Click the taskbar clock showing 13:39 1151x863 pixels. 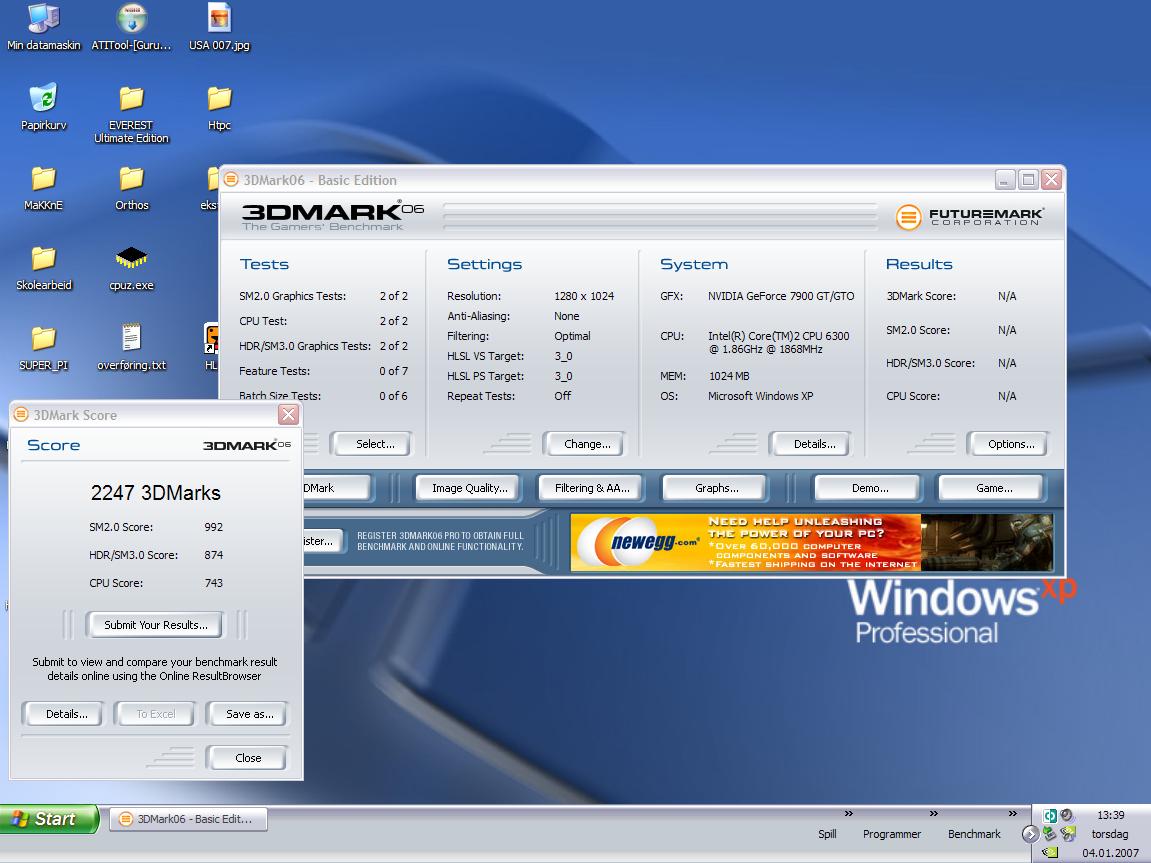click(1111, 815)
